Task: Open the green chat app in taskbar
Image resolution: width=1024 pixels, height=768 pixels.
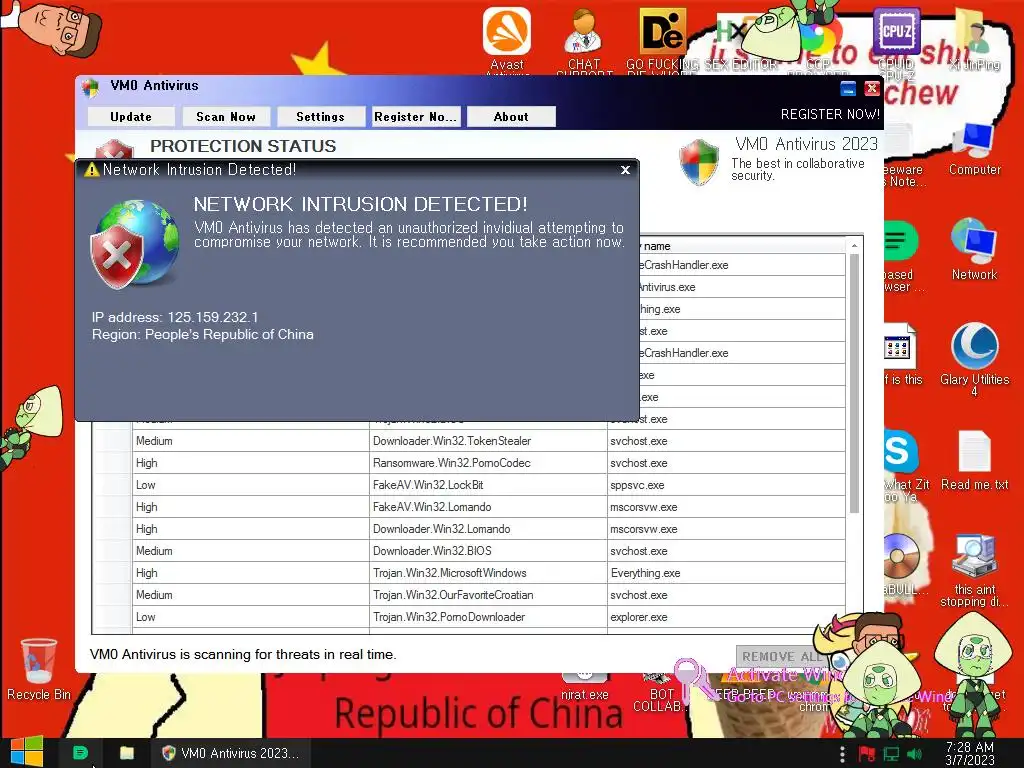Action: (x=80, y=753)
